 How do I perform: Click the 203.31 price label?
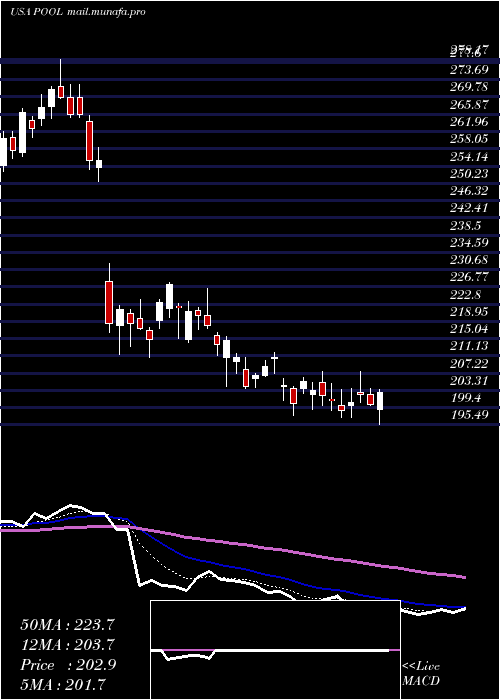[x=469, y=381]
